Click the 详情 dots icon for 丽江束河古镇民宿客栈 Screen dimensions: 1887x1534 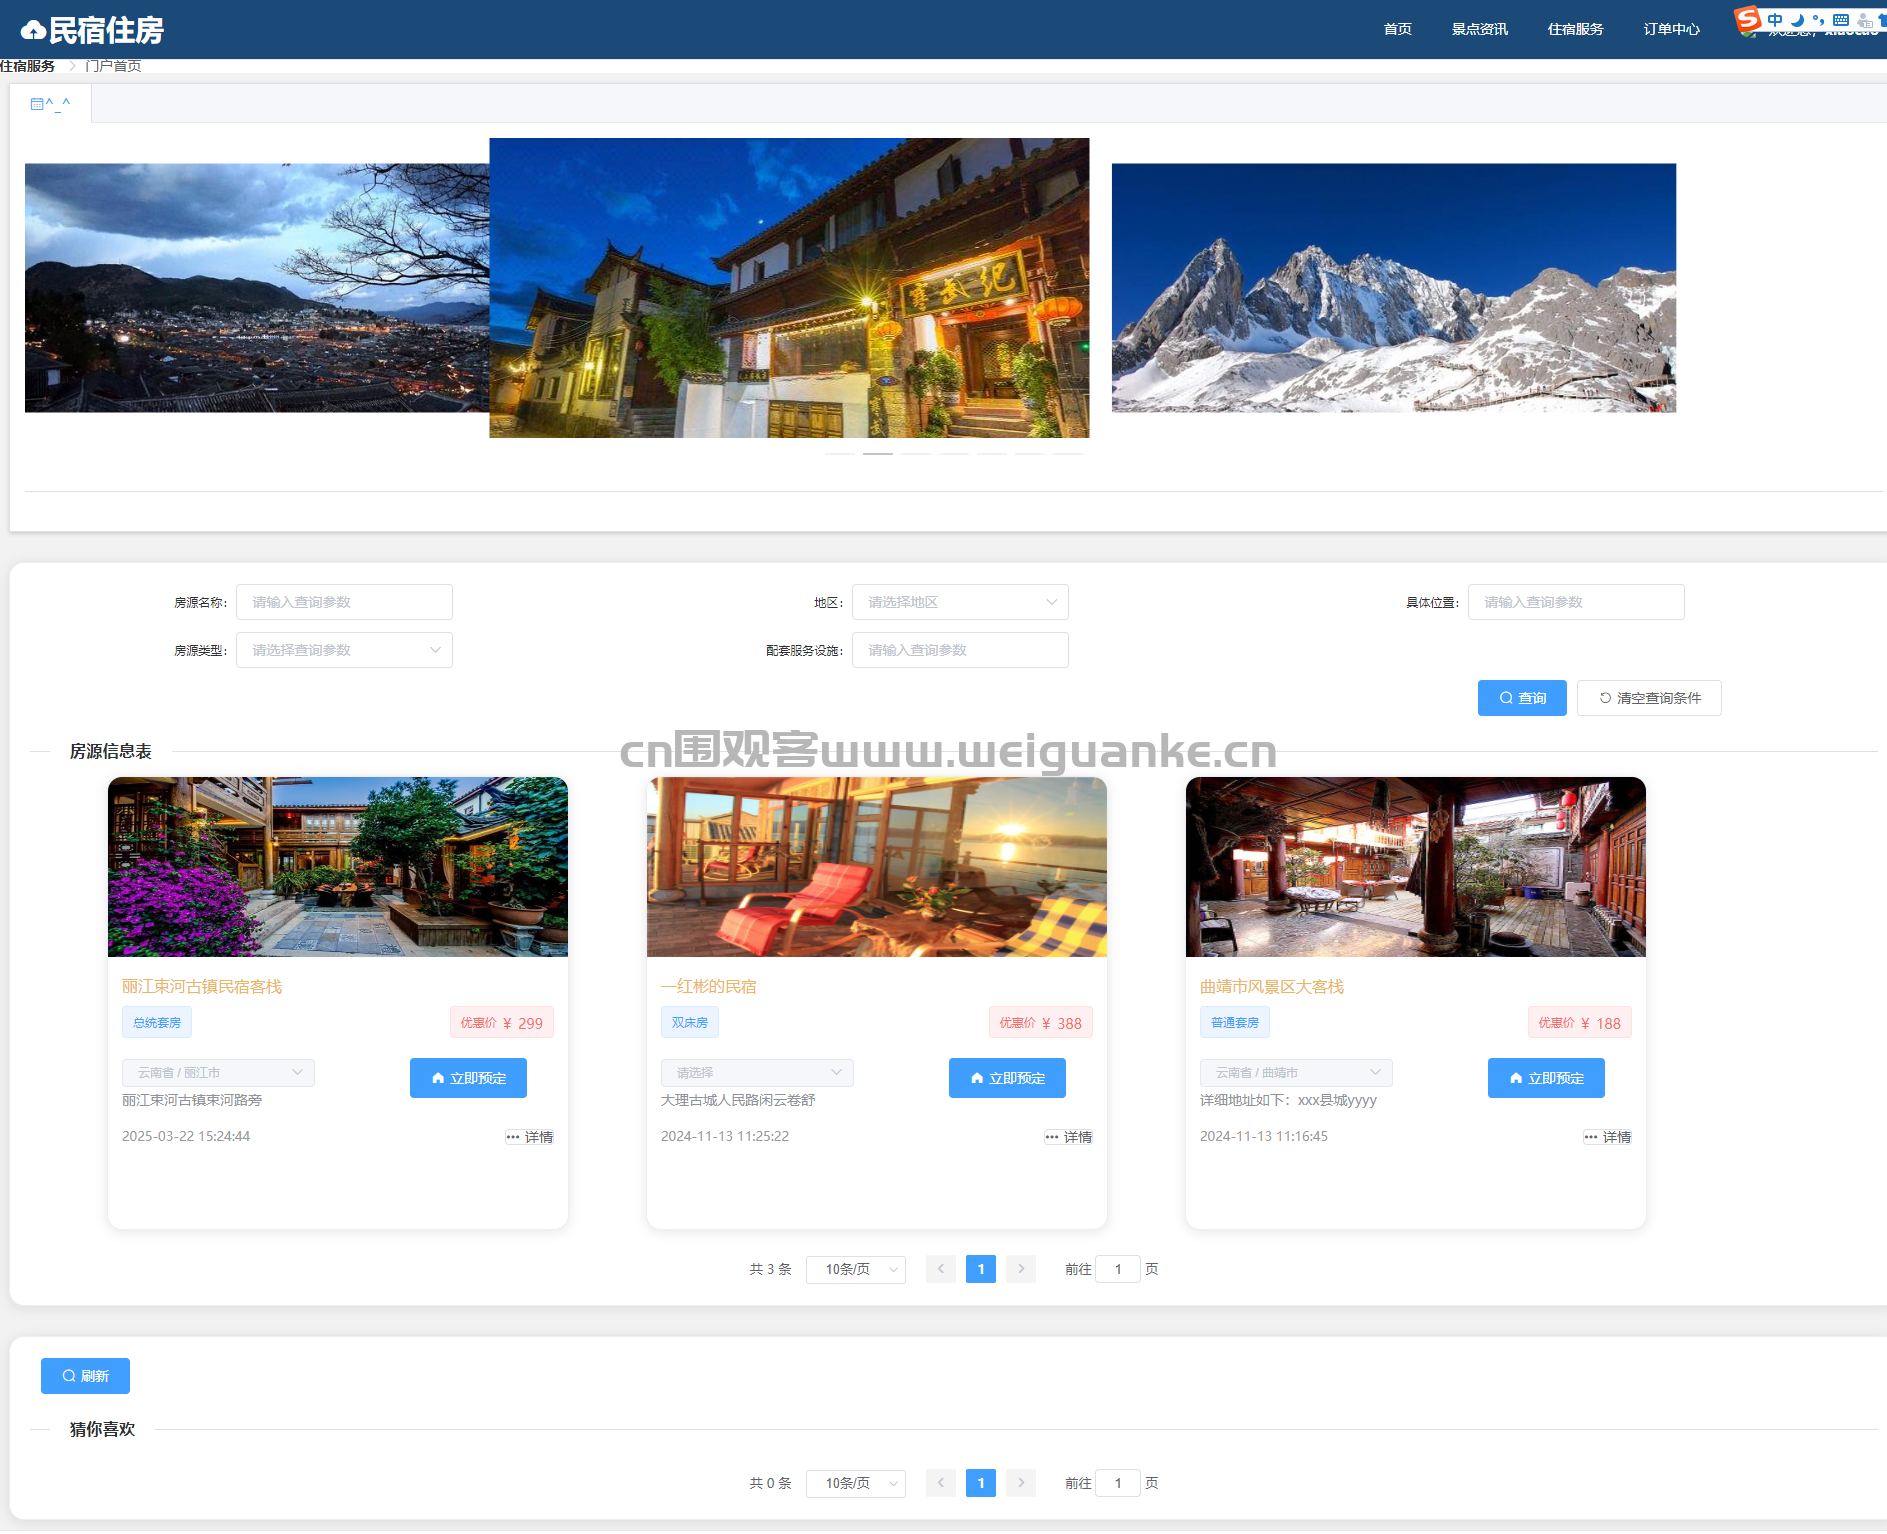point(513,1137)
